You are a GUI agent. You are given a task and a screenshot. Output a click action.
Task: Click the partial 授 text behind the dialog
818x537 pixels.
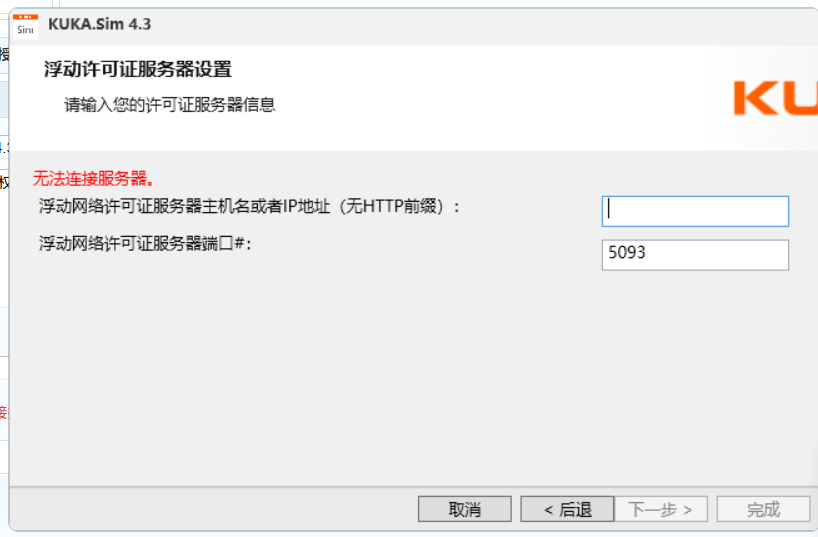pos(4,54)
